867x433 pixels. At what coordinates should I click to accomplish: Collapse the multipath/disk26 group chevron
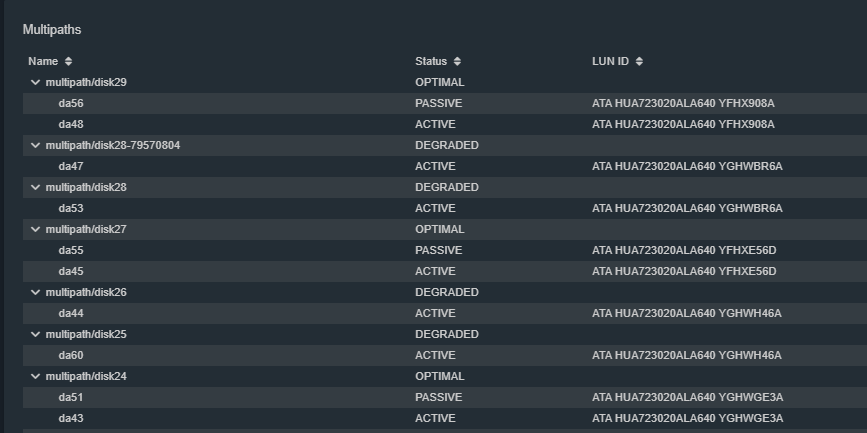tap(35, 293)
